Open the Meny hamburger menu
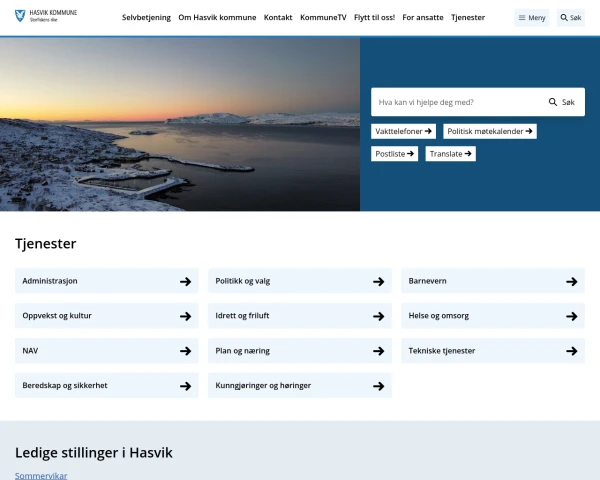 point(532,18)
